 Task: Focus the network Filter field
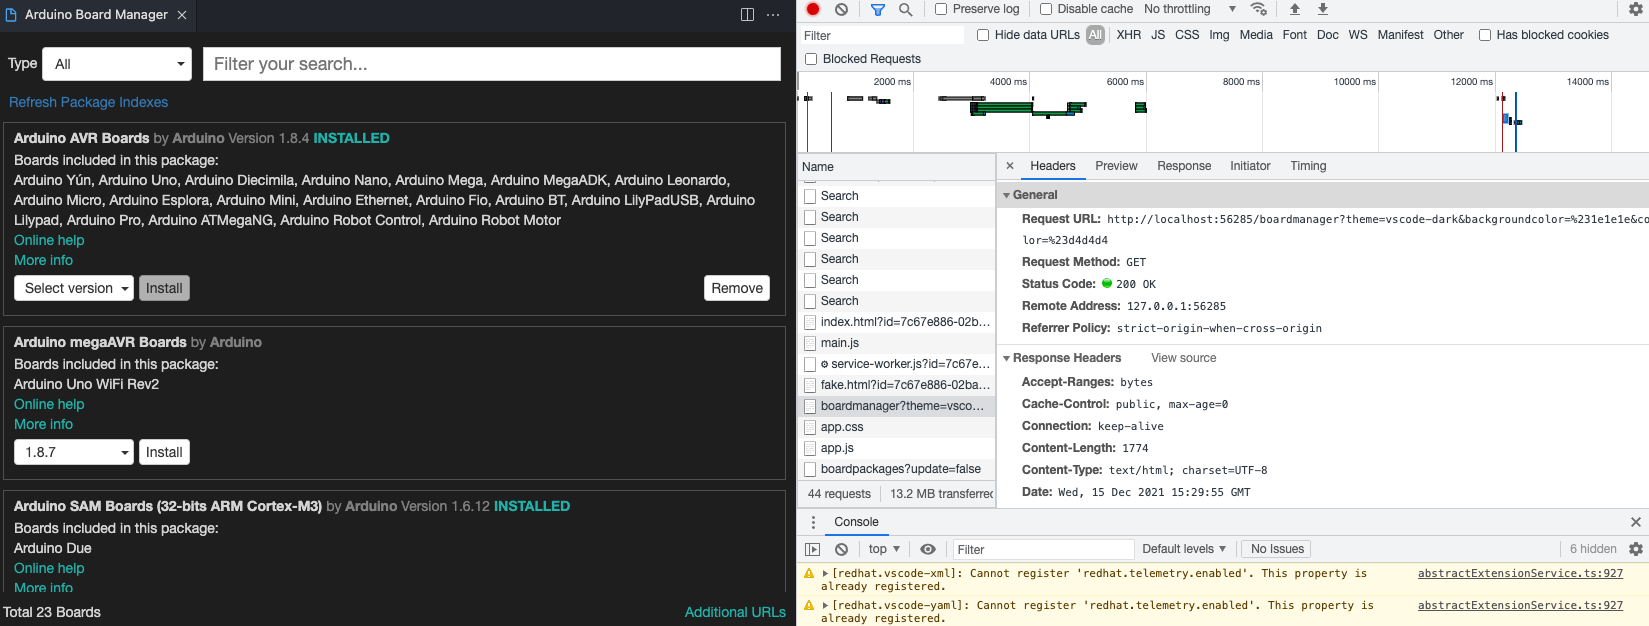click(x=881, y=35)
